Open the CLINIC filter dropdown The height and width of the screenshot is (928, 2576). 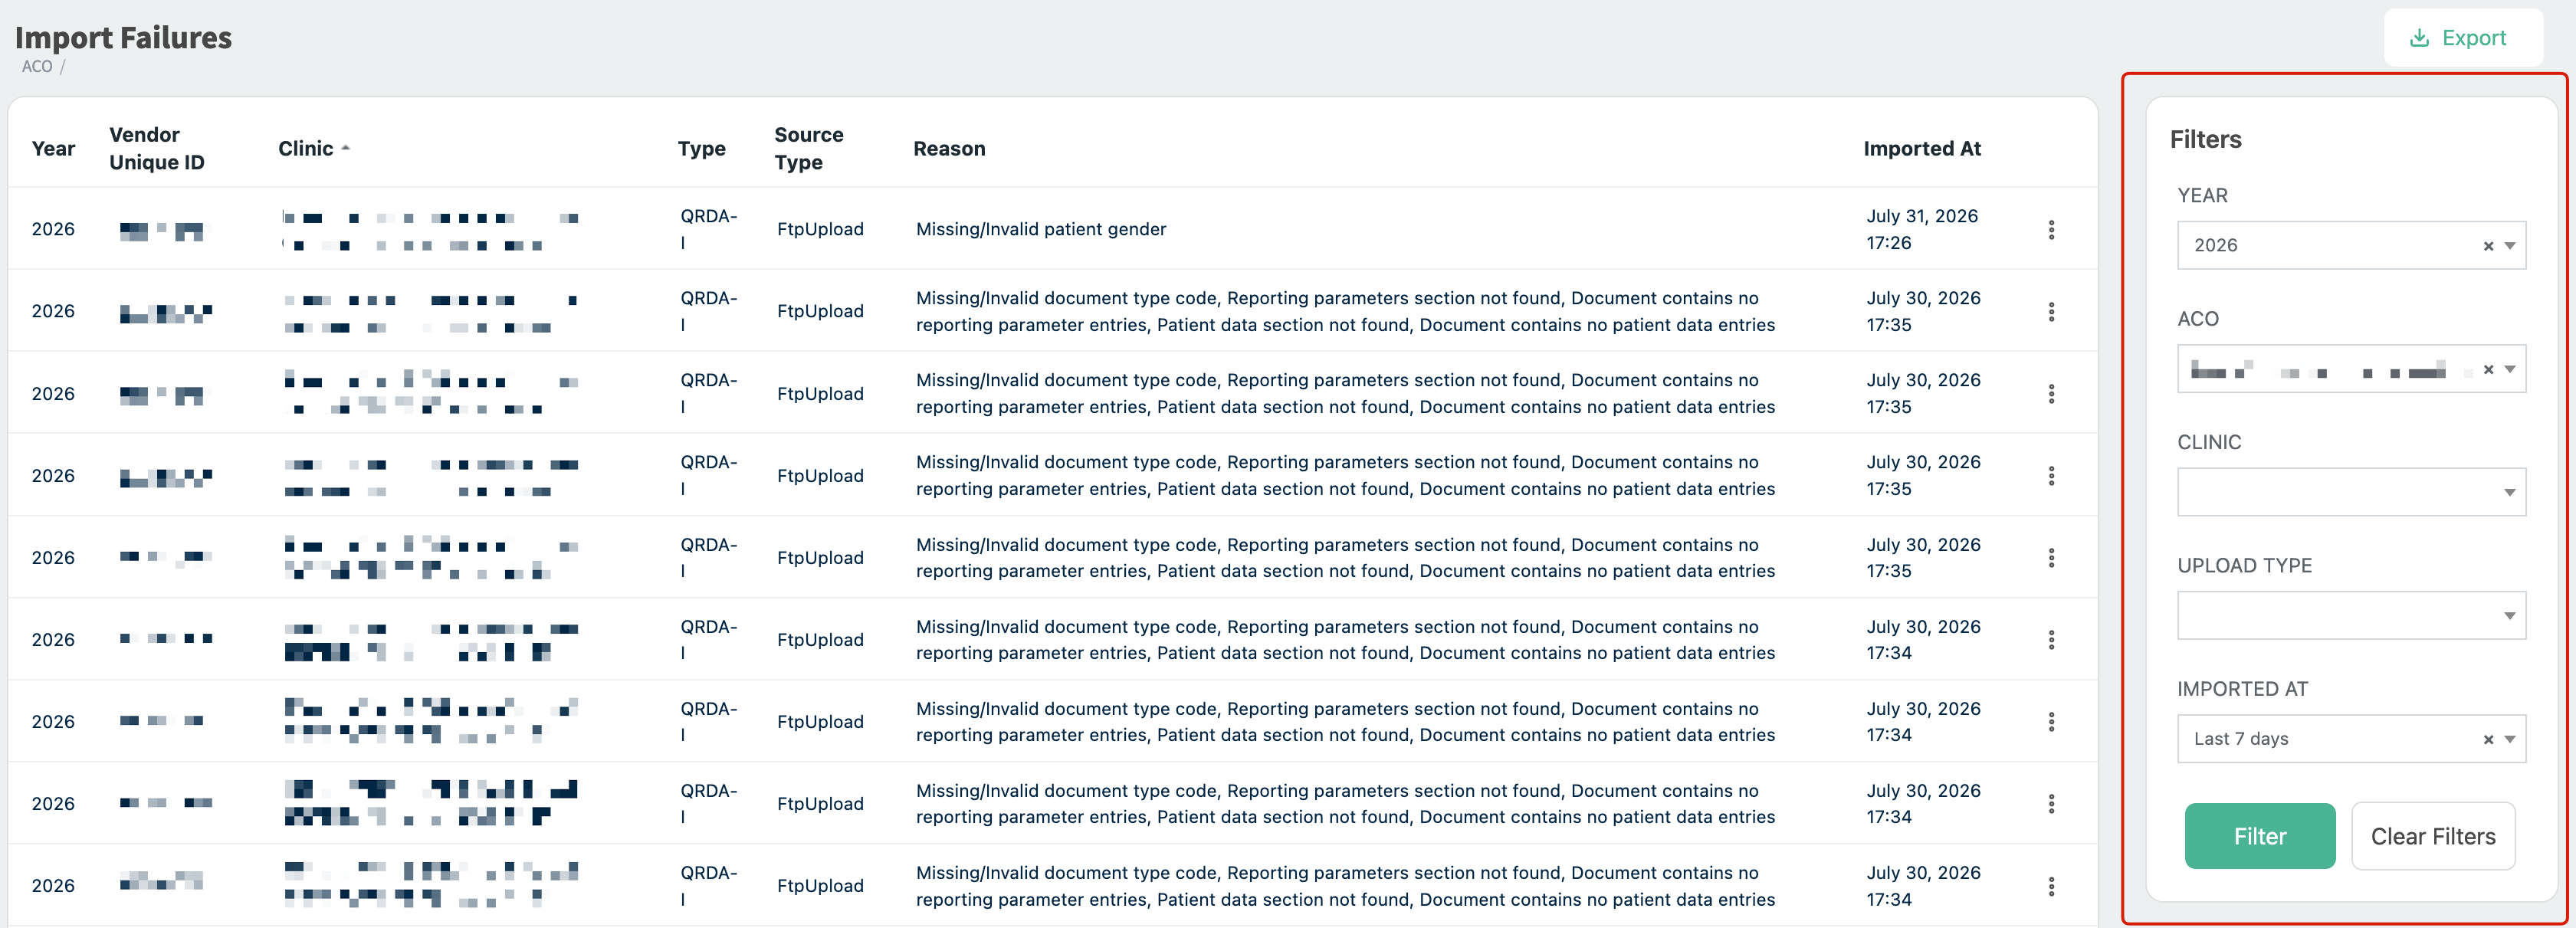2351,492
